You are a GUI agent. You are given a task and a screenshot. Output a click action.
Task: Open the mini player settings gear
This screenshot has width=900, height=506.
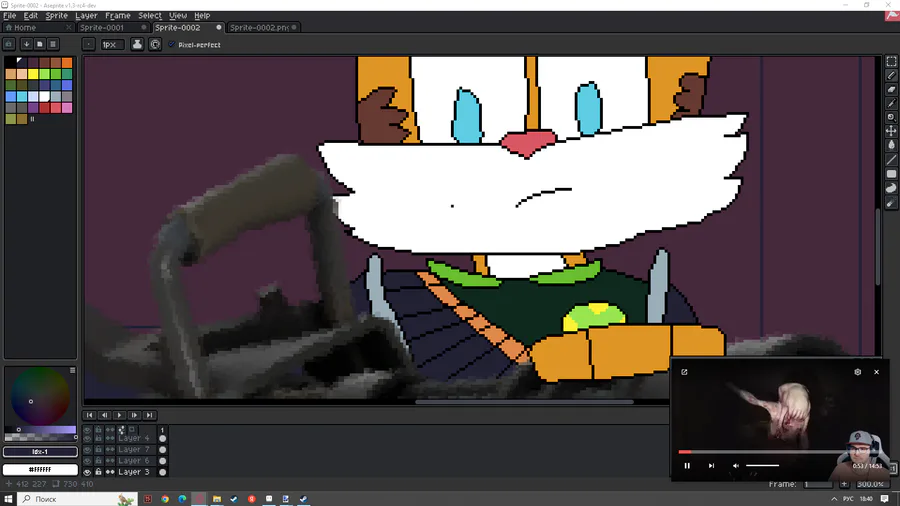[858, 372]
